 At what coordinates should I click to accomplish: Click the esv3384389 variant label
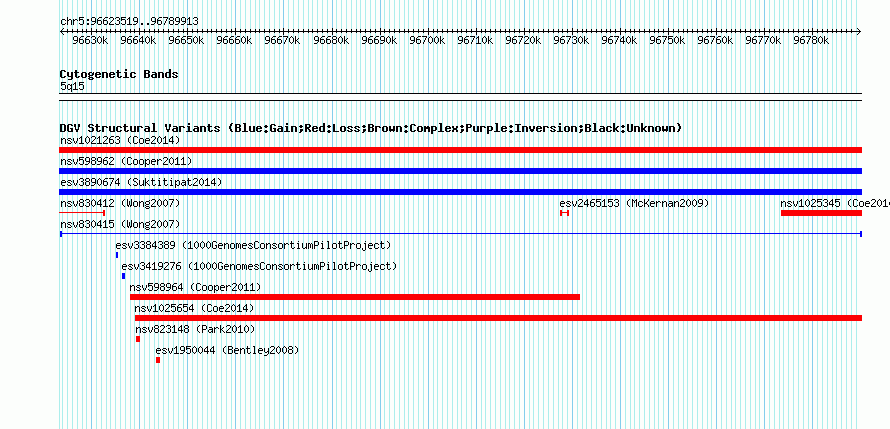pyautogui.click(x=253, y=245)
